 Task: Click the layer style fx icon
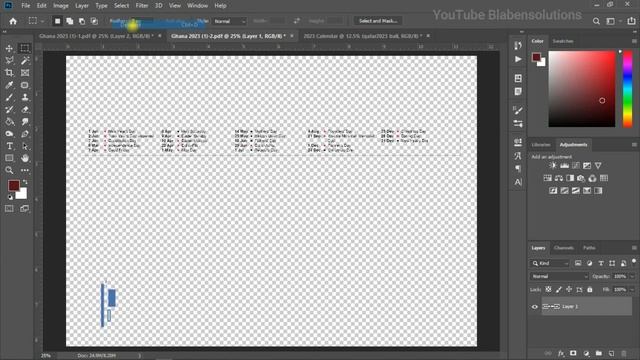pyautogui.click(x=561, y=353)
